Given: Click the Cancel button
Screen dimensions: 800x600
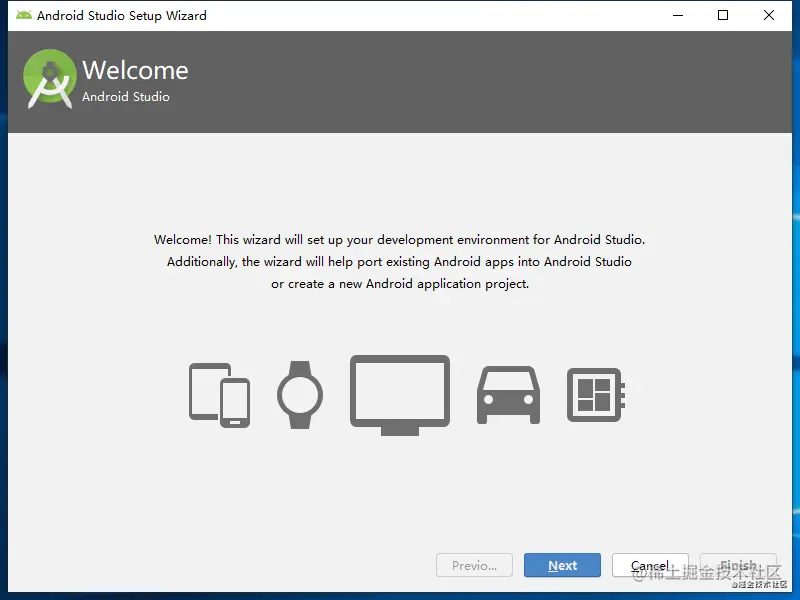Looking at the screenshot, I should 650,565.
